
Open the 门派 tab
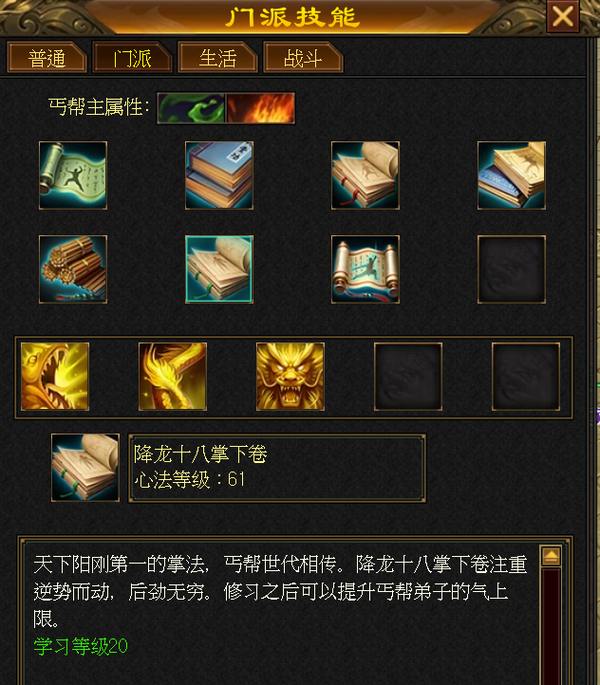coord(132,57)
